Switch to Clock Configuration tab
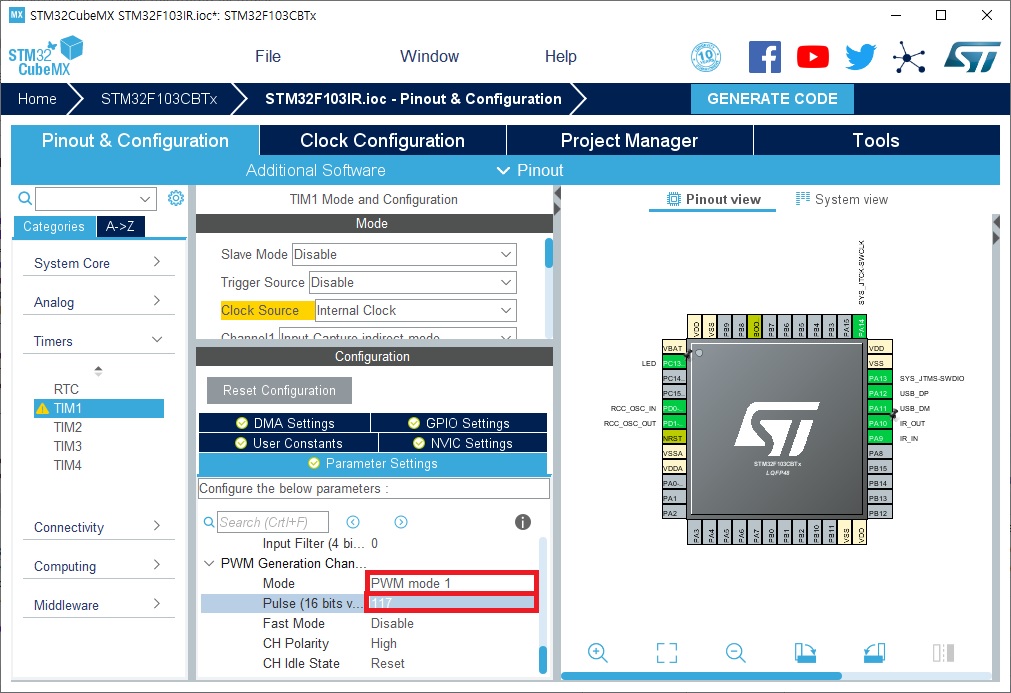1011x693 pixels. (x=382, y=141)
